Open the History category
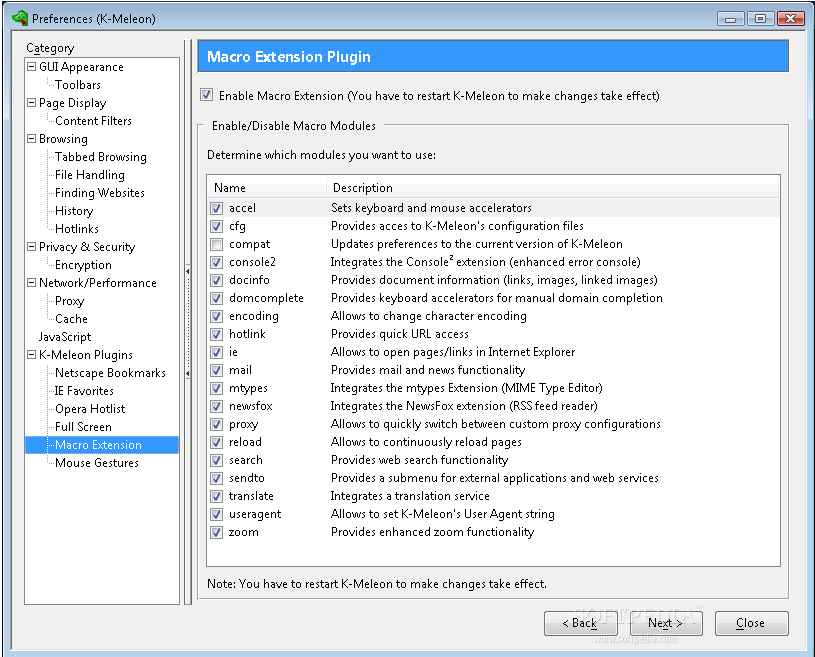This screenshot has height=657, width=815. (74, 211)
